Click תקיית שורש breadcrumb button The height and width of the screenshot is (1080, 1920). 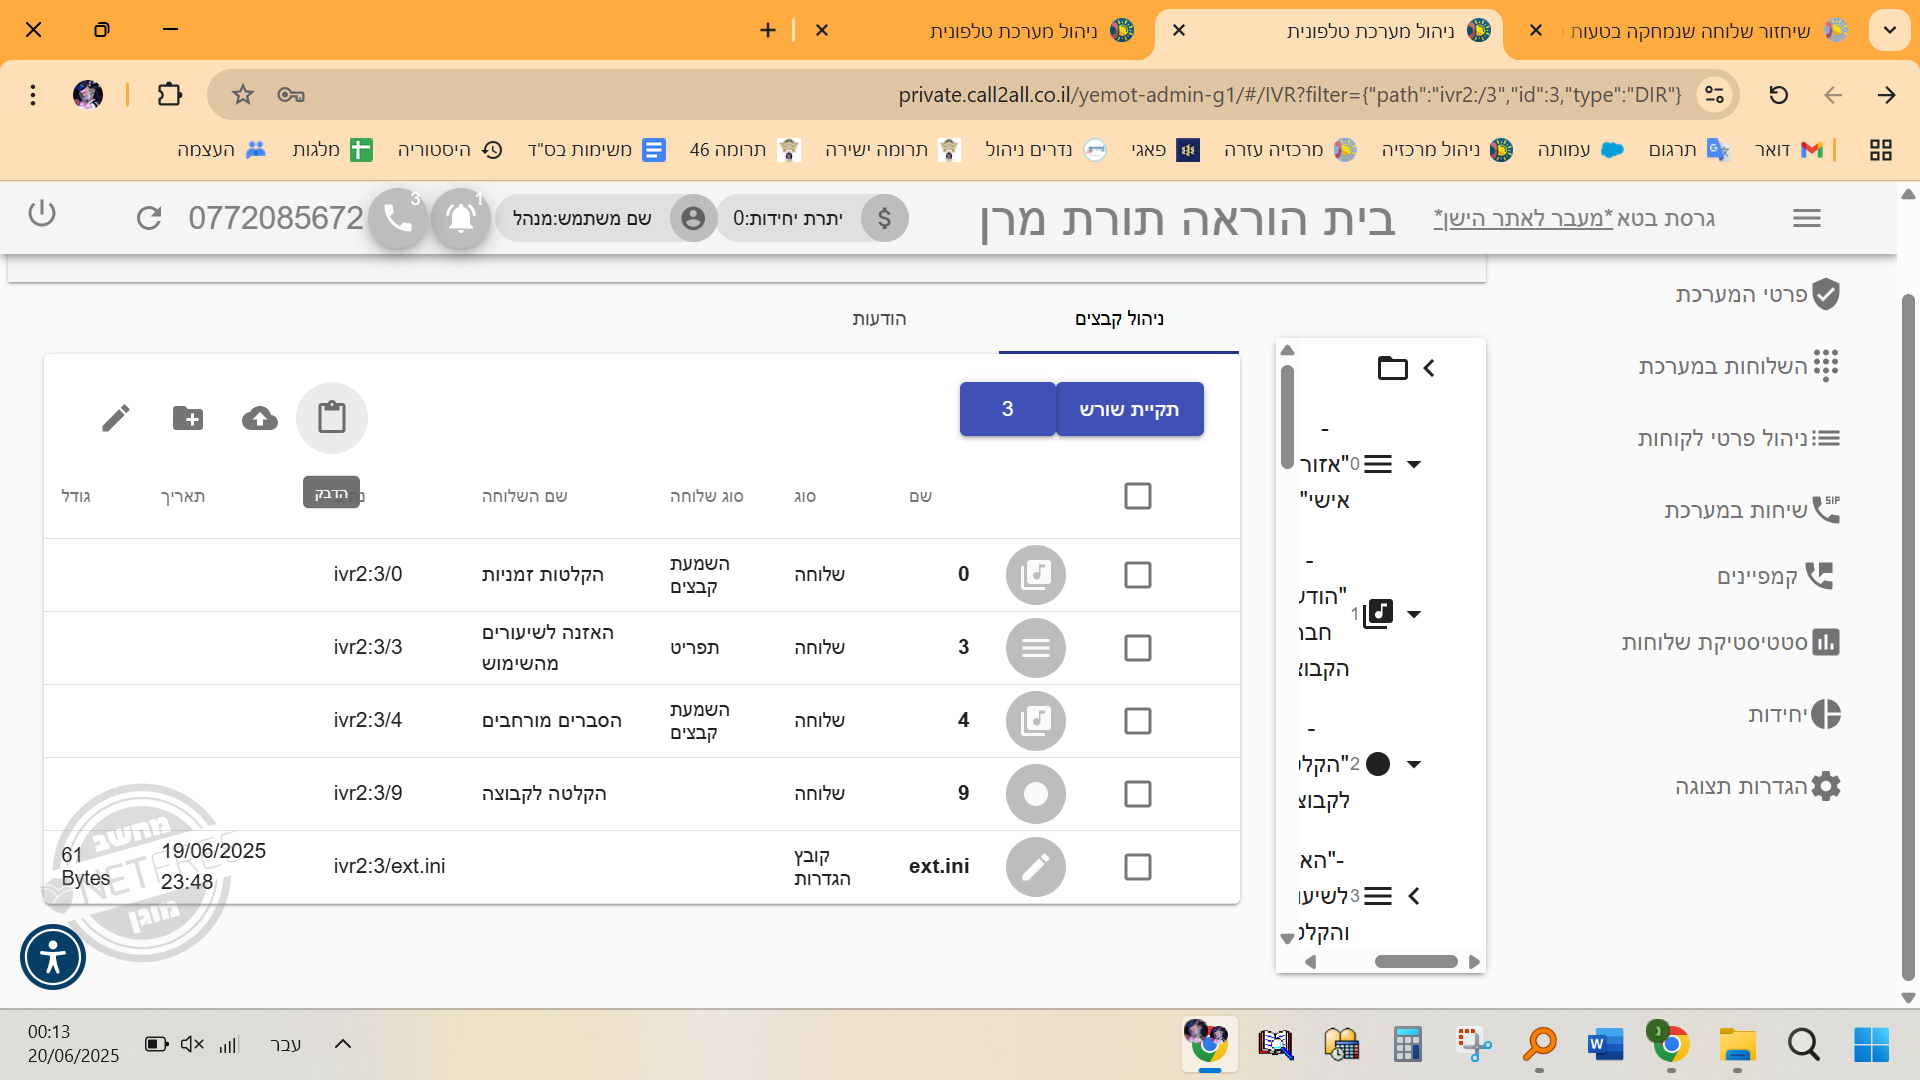1129,409
